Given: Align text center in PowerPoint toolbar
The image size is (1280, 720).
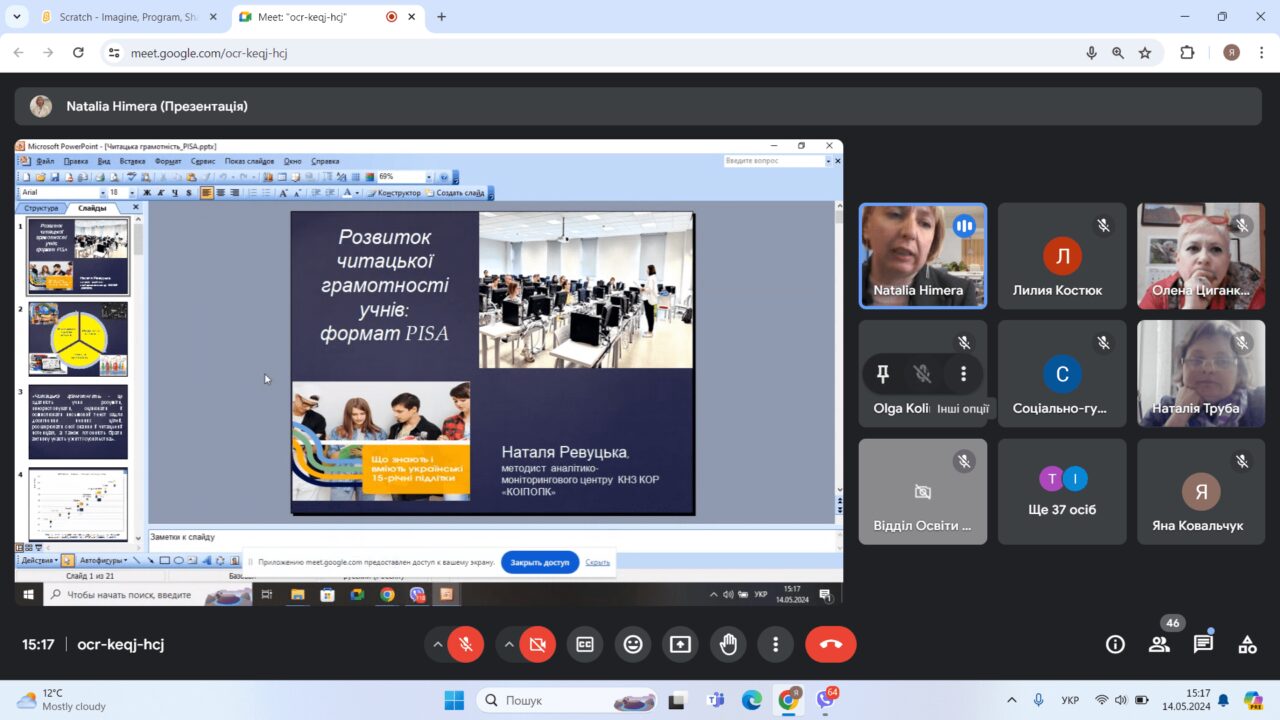Looking at the screenshot, I should click(221, 192).
